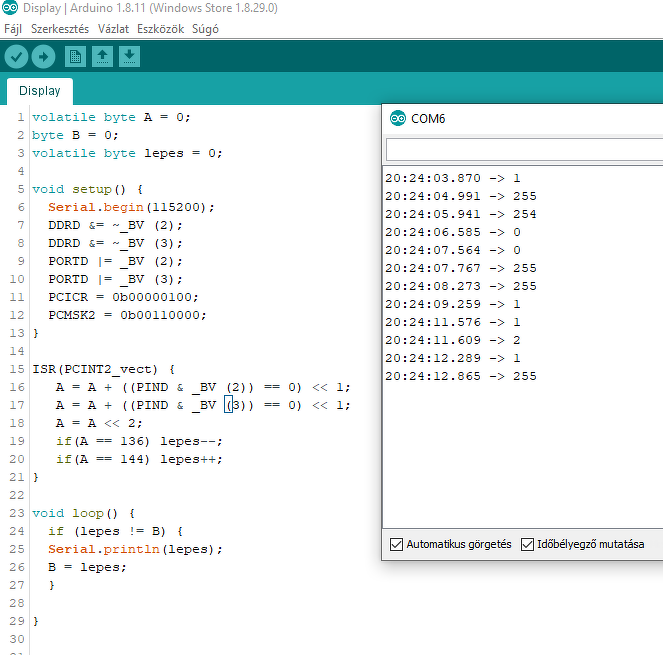Click line 2 'byte B = 0;'

click(75, 135)
